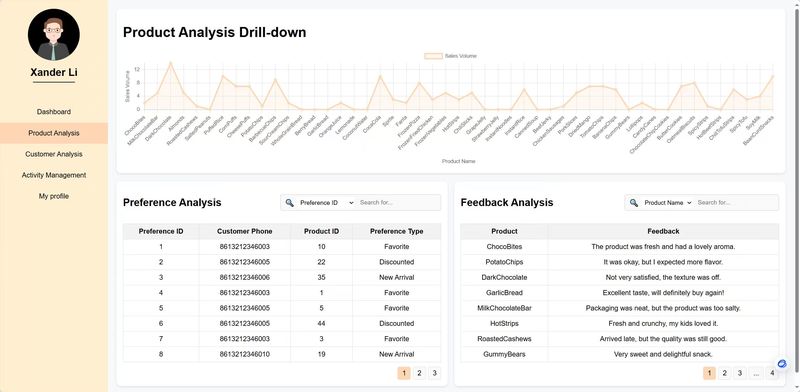
Task: Toggle the Sales Volume legend swatch
Action: point(433,56)
